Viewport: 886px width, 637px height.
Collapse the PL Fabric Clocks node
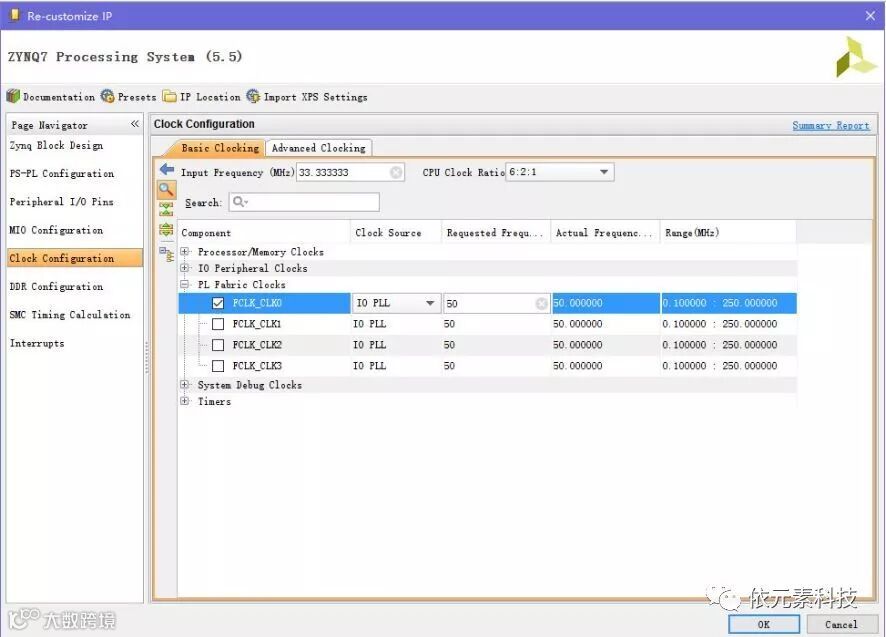click(184, 284)
